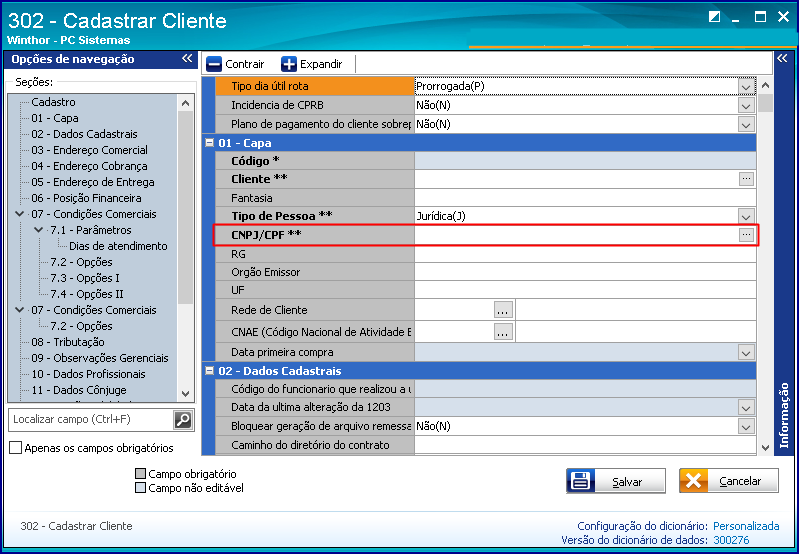Open Bloquear geração de arquivo remessa dropdown
This screenshot has width=799, height=554.
(746, 426)
